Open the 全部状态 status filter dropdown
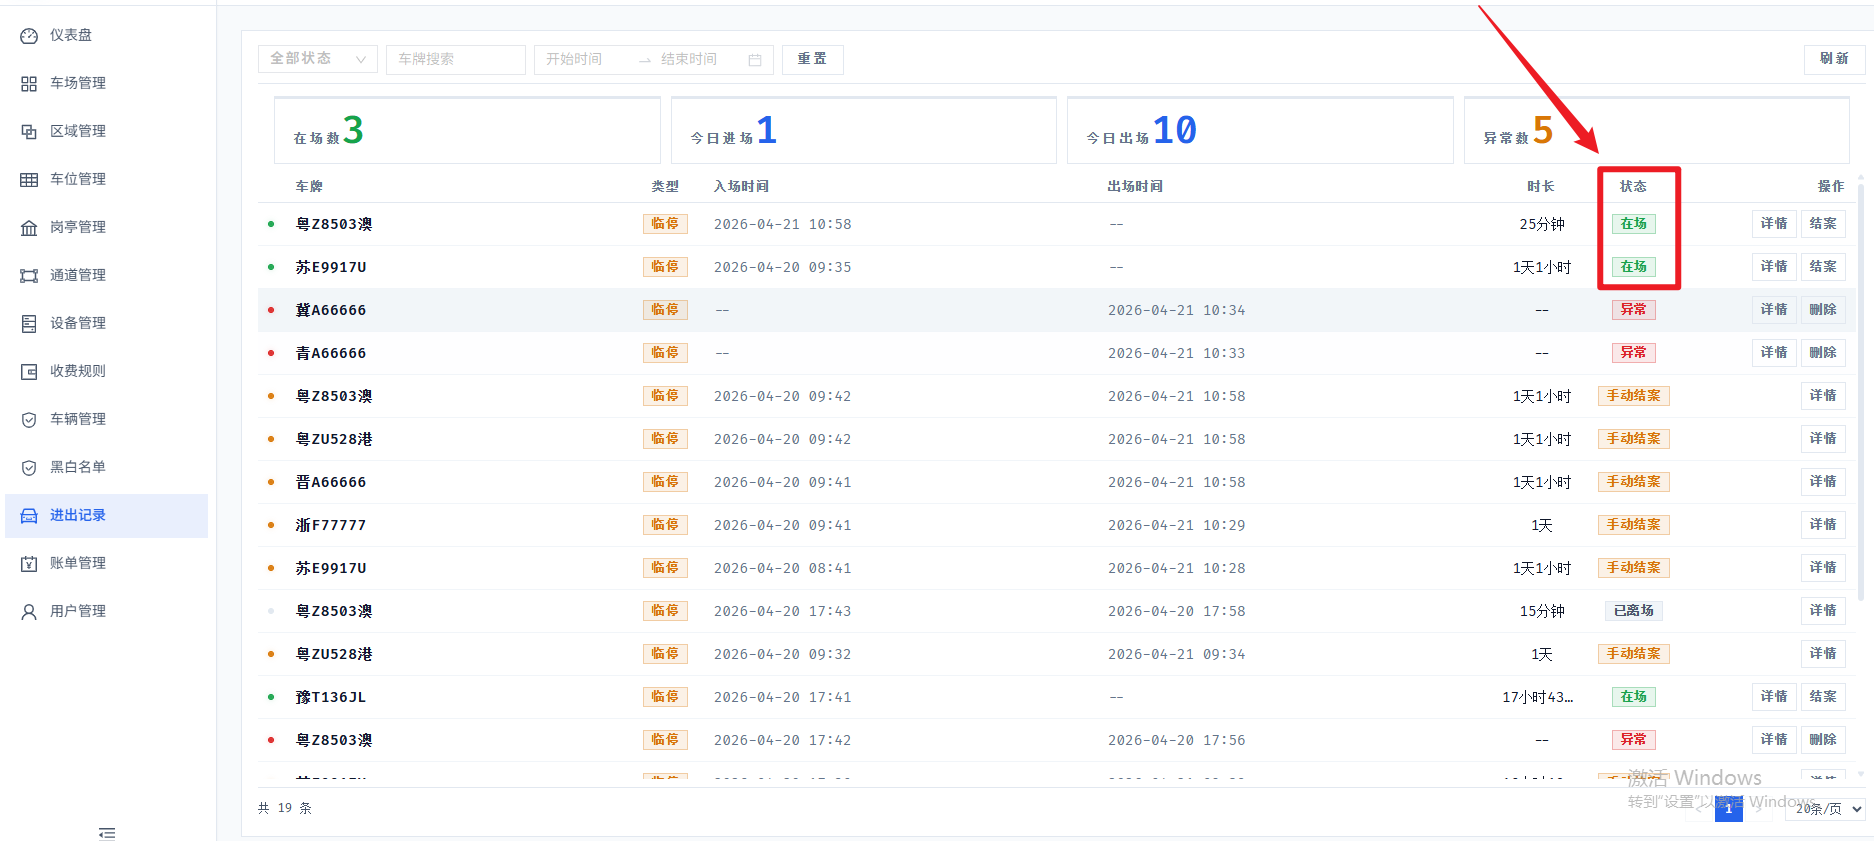This screenshot has width=1874, height=841. click(317, 59)
